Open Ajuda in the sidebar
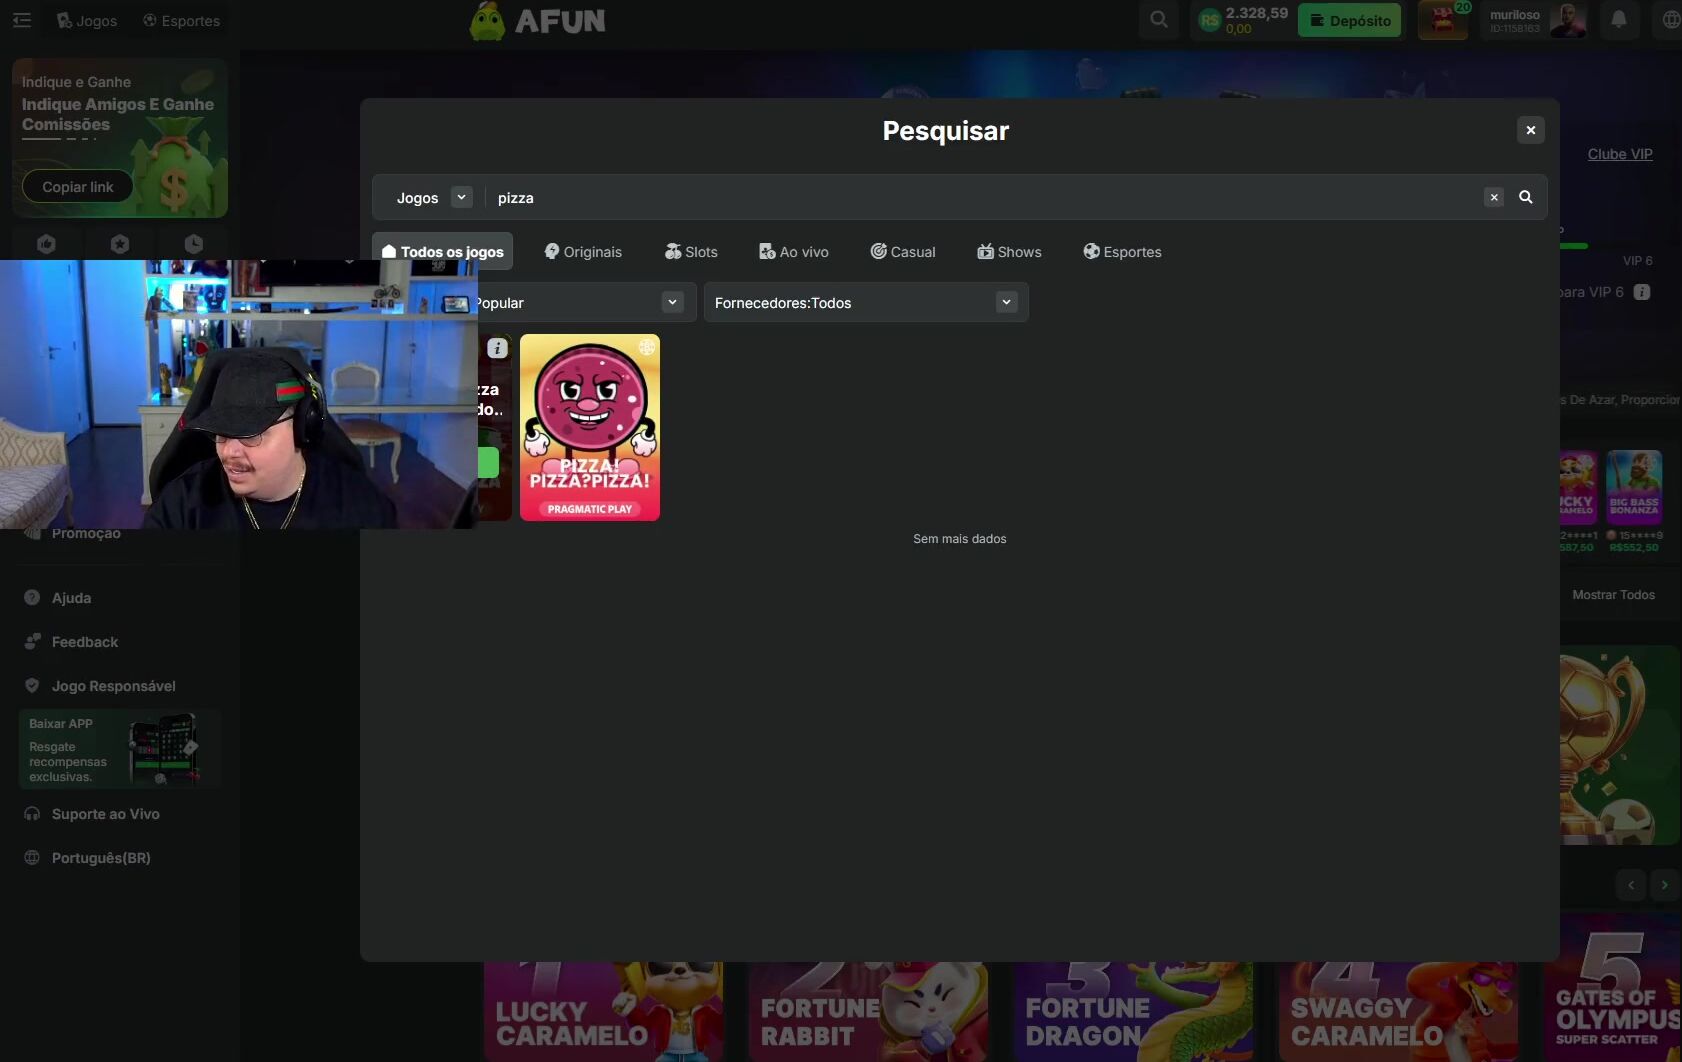The height and width of the screenshot is (1062, 1682). click(x=71, y=597)
